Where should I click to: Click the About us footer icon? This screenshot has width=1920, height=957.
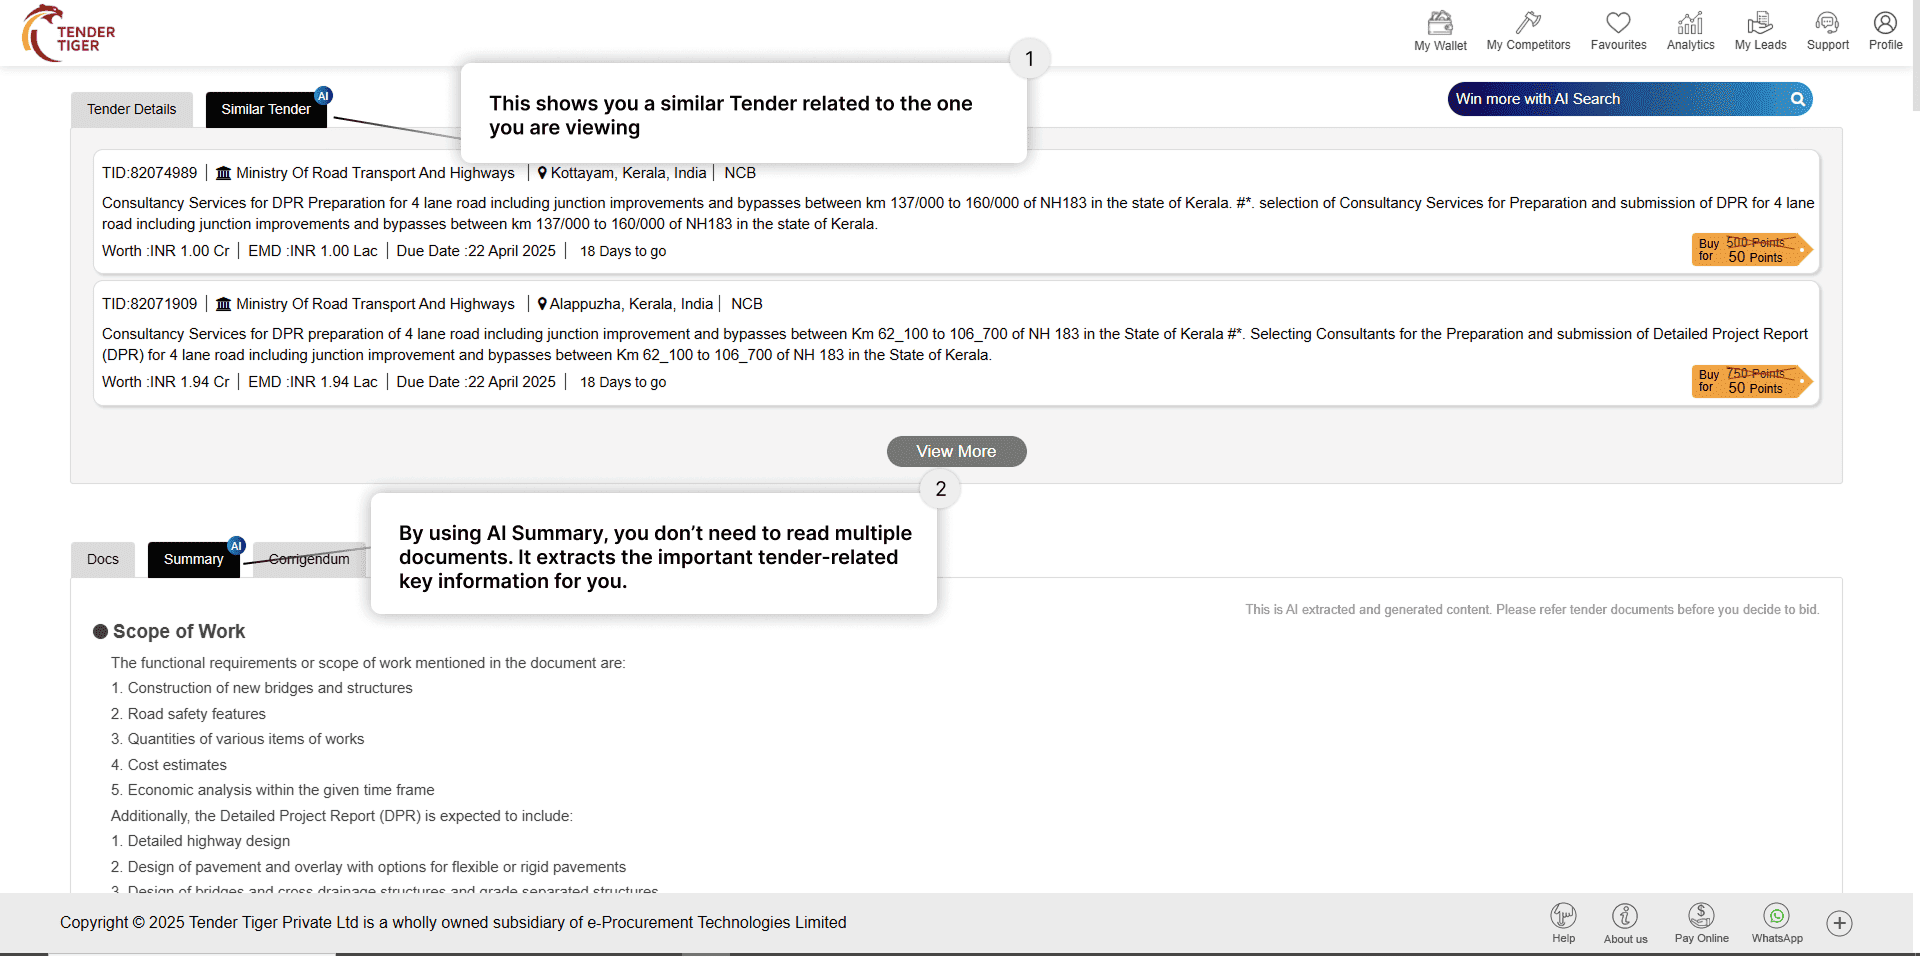[x=1625, y=916]
